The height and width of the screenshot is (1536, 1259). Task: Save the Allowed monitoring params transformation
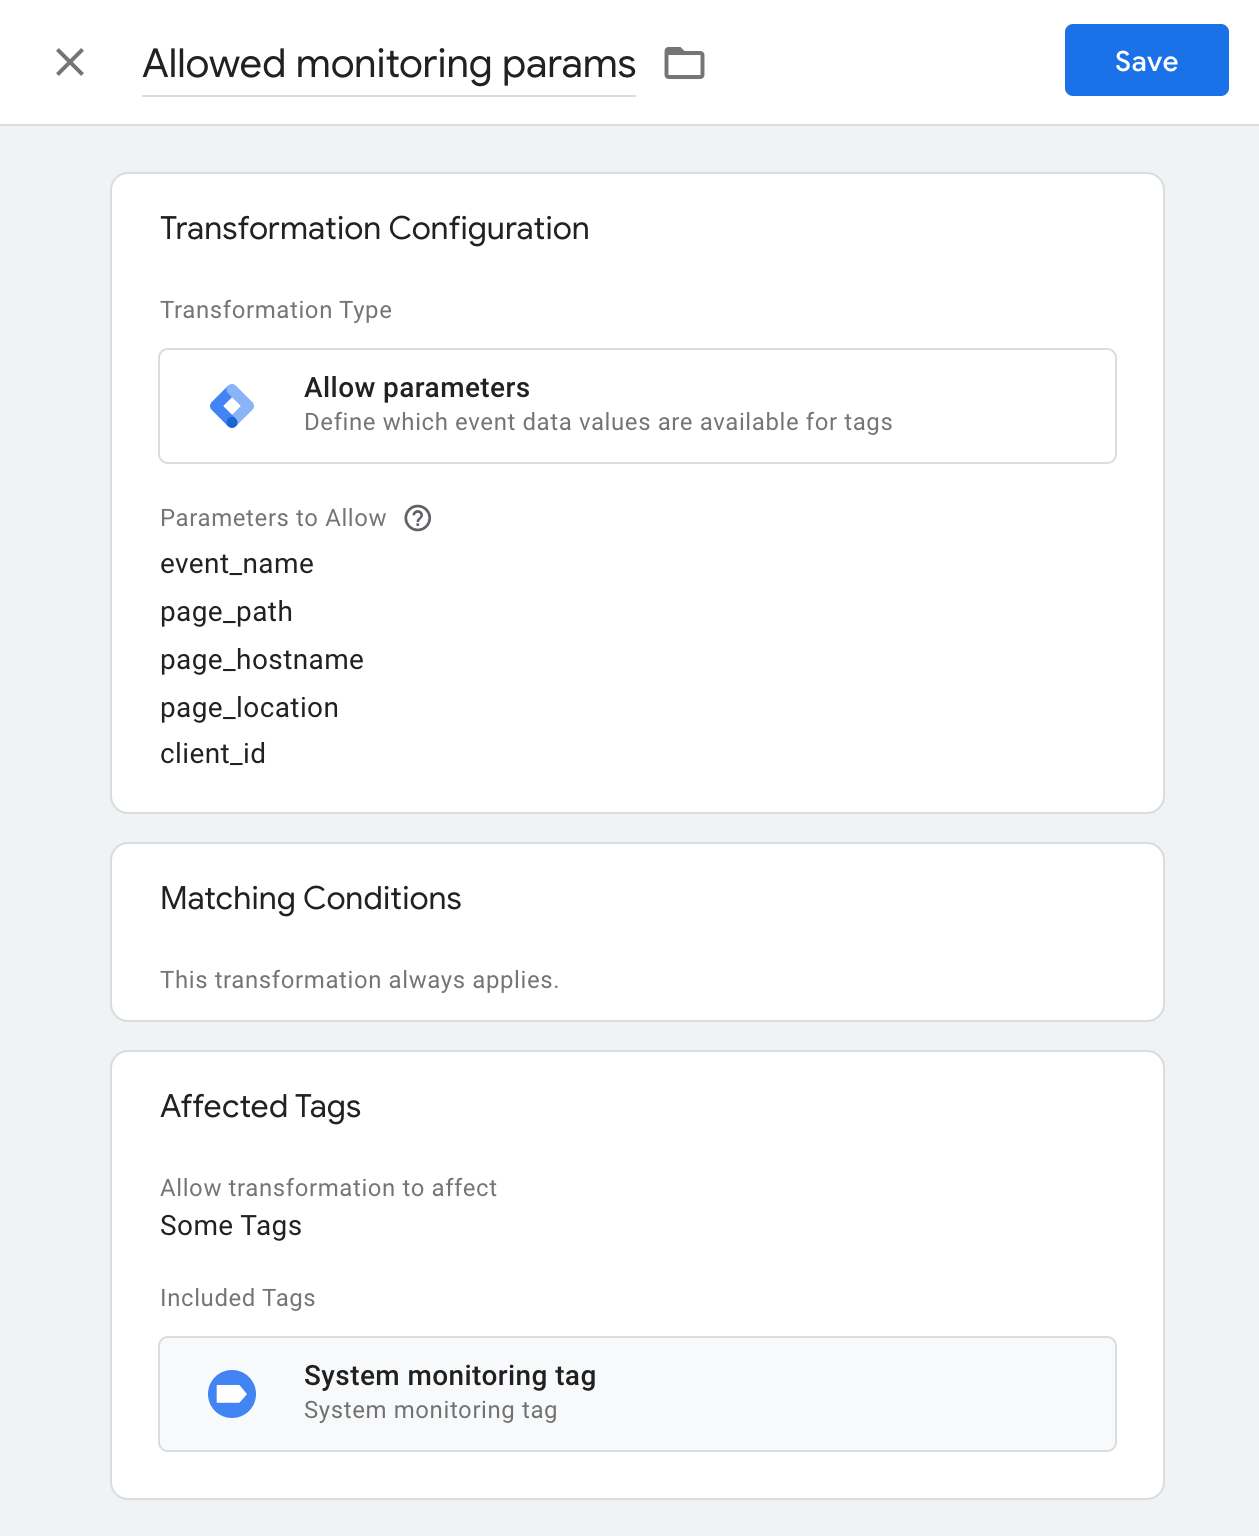point(1146,61)
